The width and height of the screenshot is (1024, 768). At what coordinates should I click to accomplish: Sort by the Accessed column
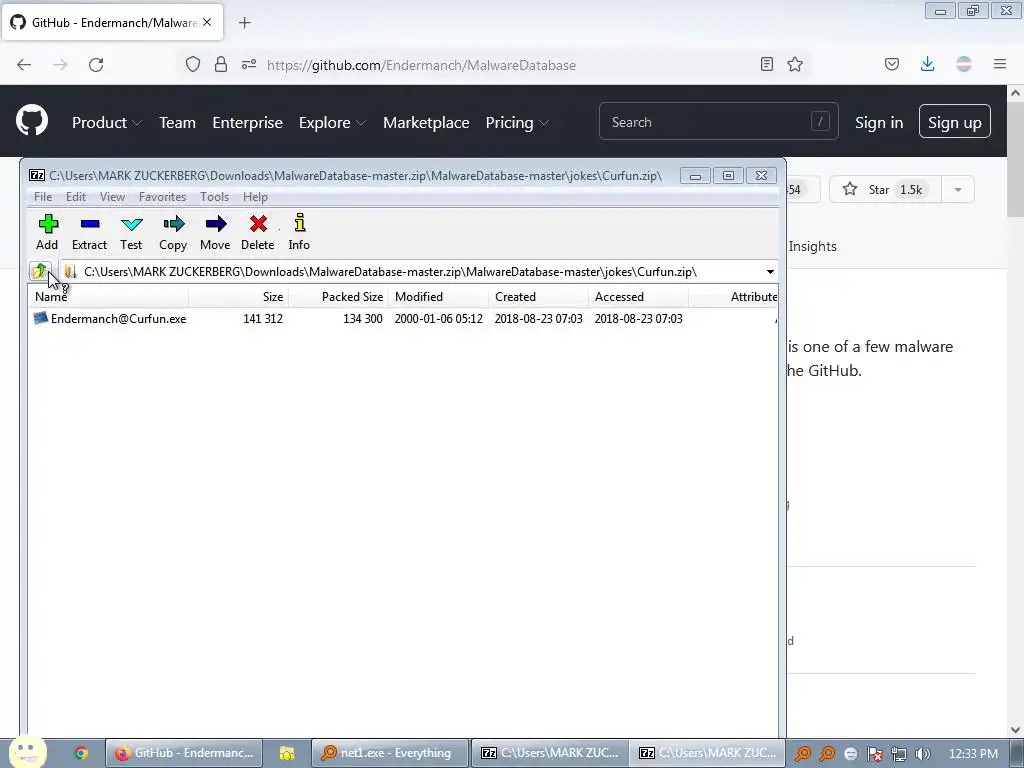point(638,296)
